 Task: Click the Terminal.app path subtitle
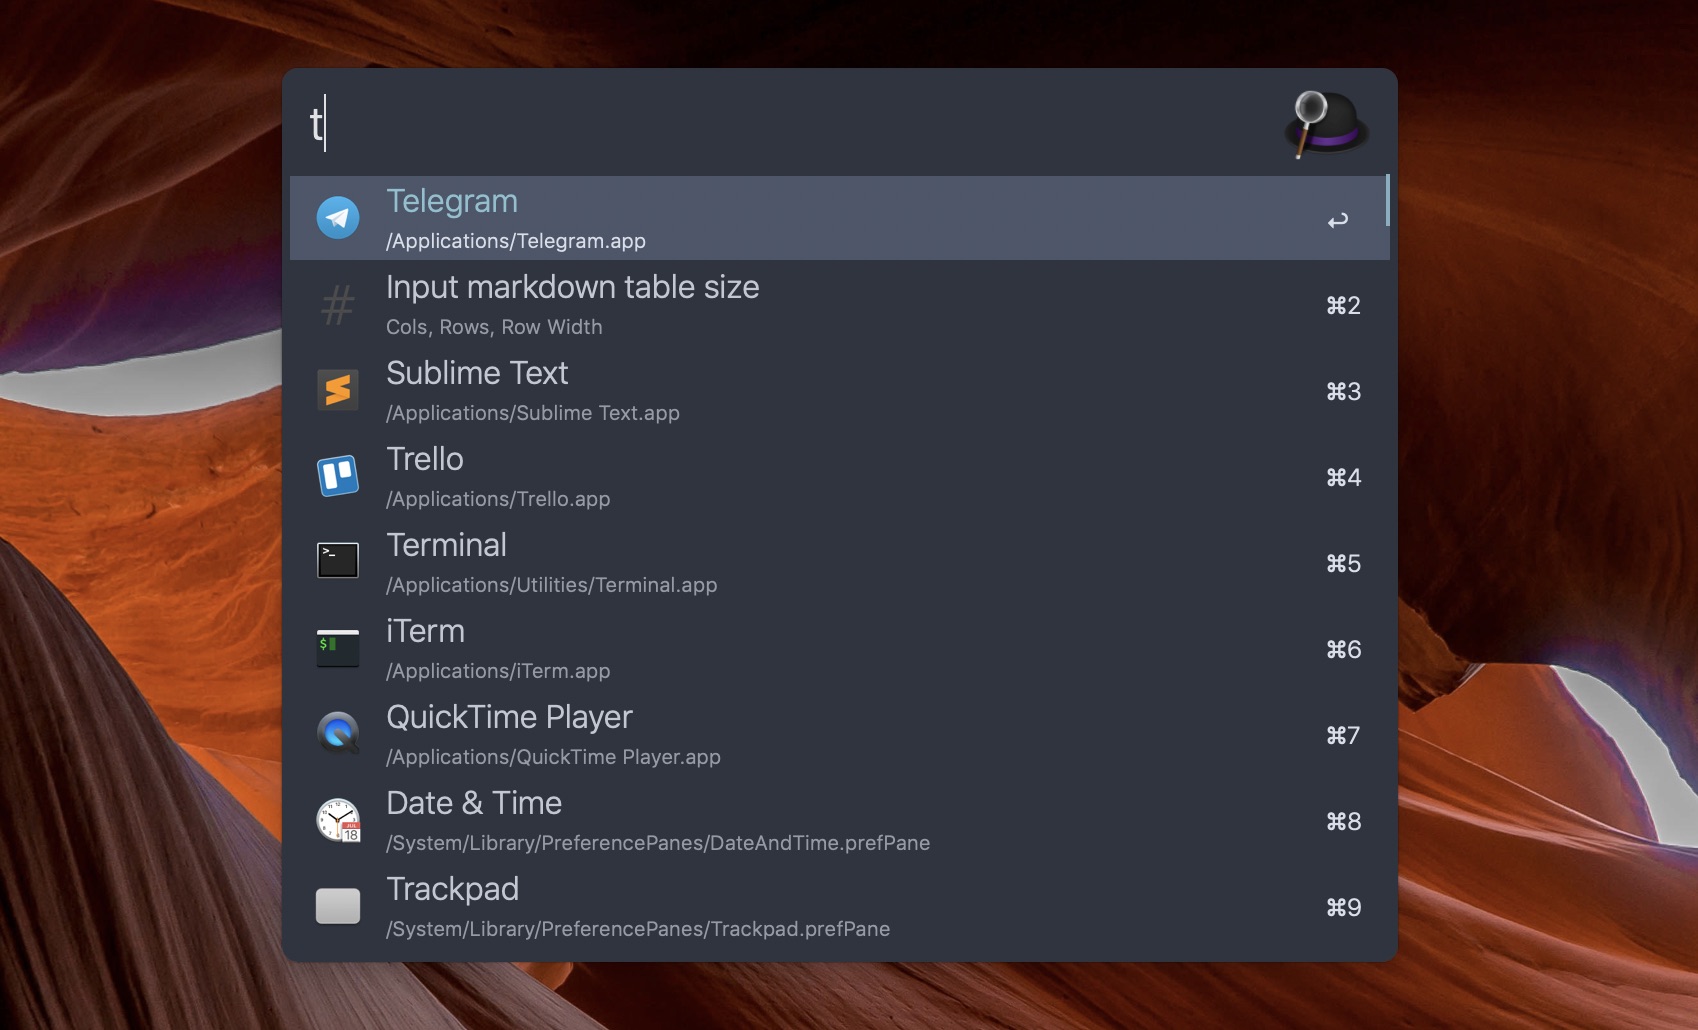pyautogui.click(x=551, y=585)
